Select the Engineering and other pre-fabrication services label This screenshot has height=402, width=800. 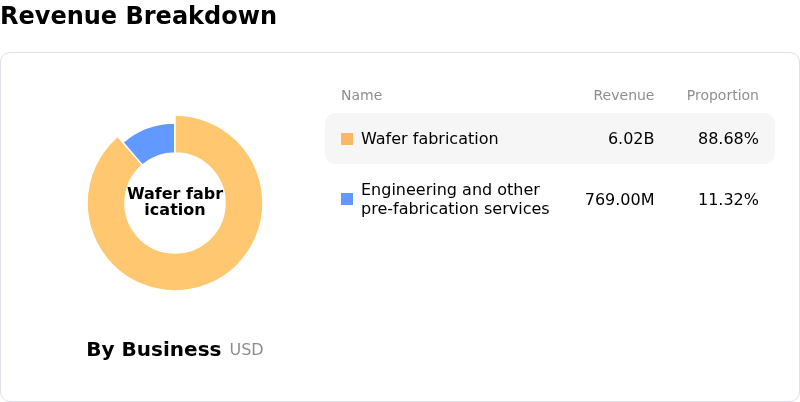[454, 199]
